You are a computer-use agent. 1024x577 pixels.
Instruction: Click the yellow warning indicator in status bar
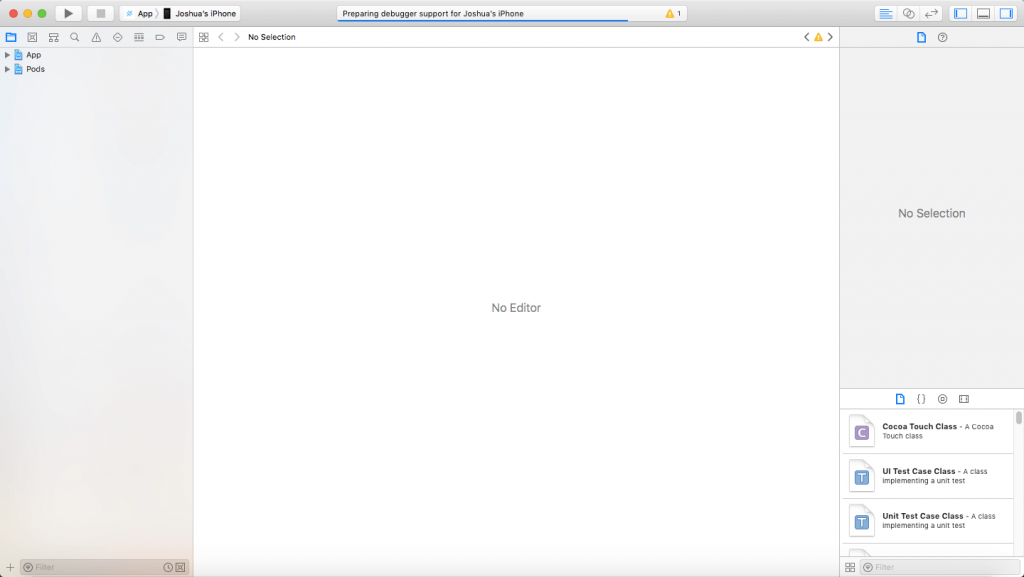[x=673, y=13]
